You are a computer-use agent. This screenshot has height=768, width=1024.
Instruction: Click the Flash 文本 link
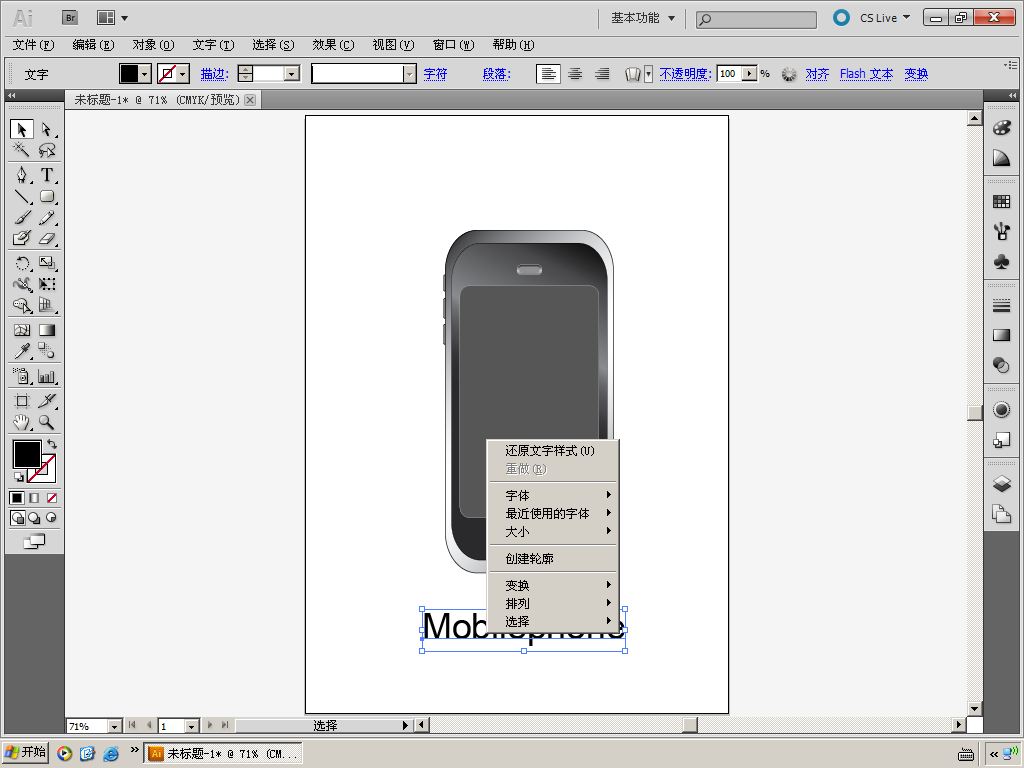coord(866,74)
